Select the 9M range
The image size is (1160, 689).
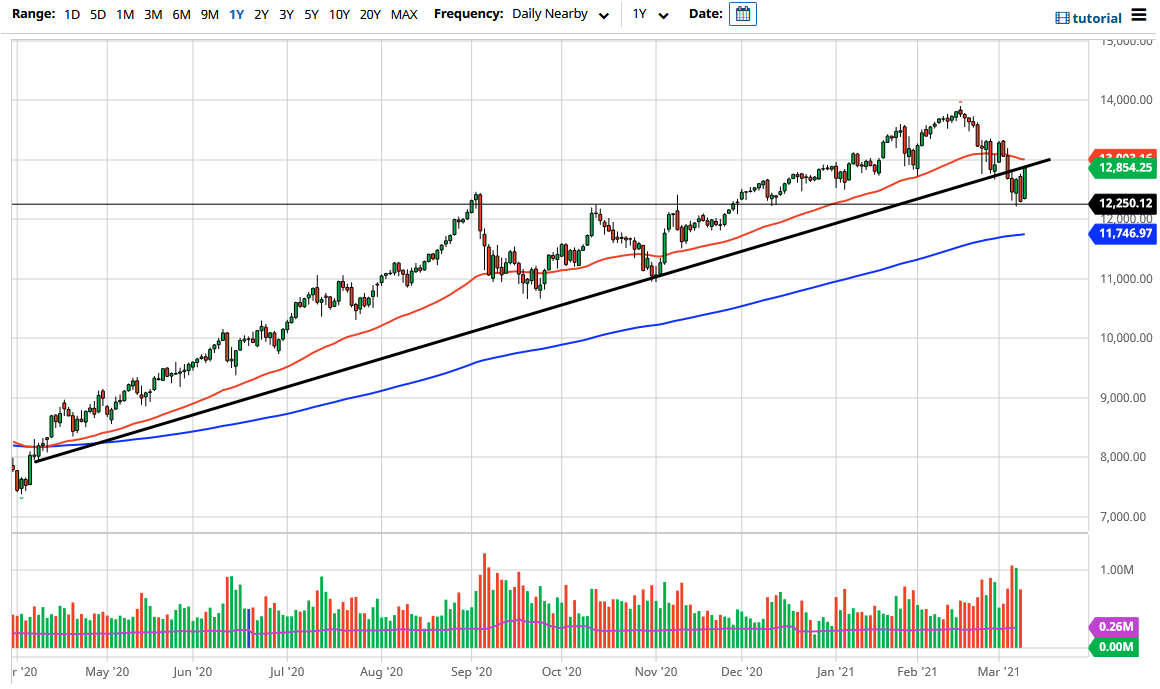[208, 15]
